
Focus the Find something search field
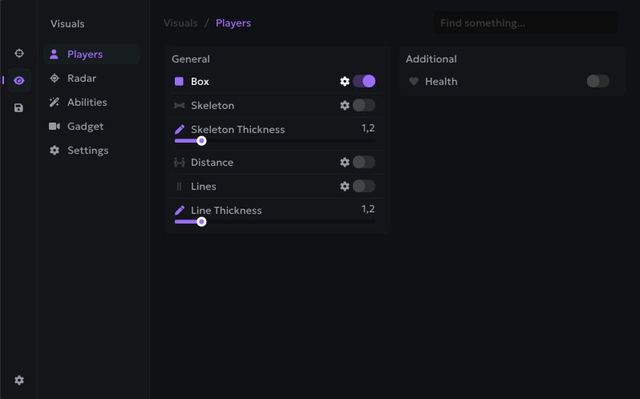point(526,23)
